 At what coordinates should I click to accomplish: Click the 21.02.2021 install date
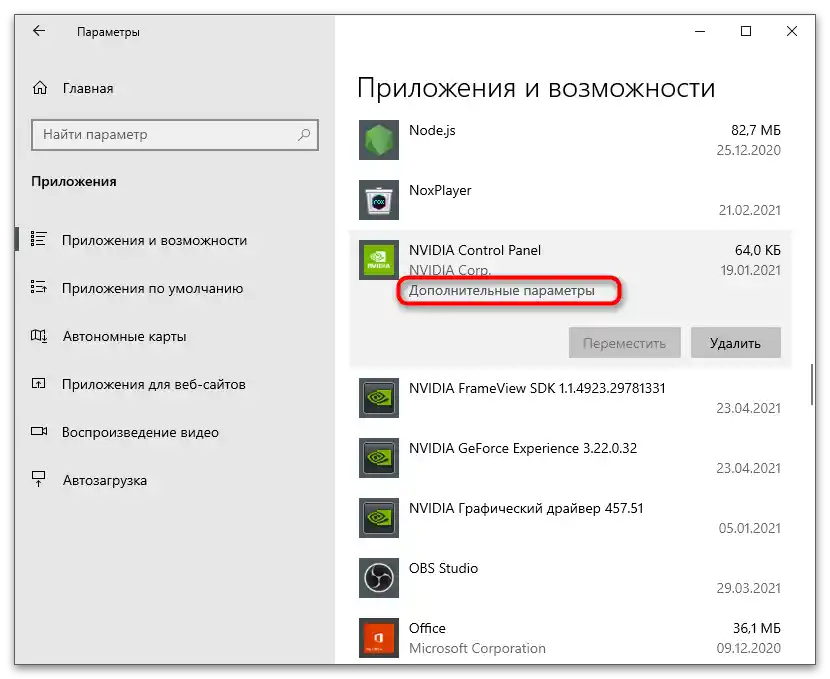point(750,210)
